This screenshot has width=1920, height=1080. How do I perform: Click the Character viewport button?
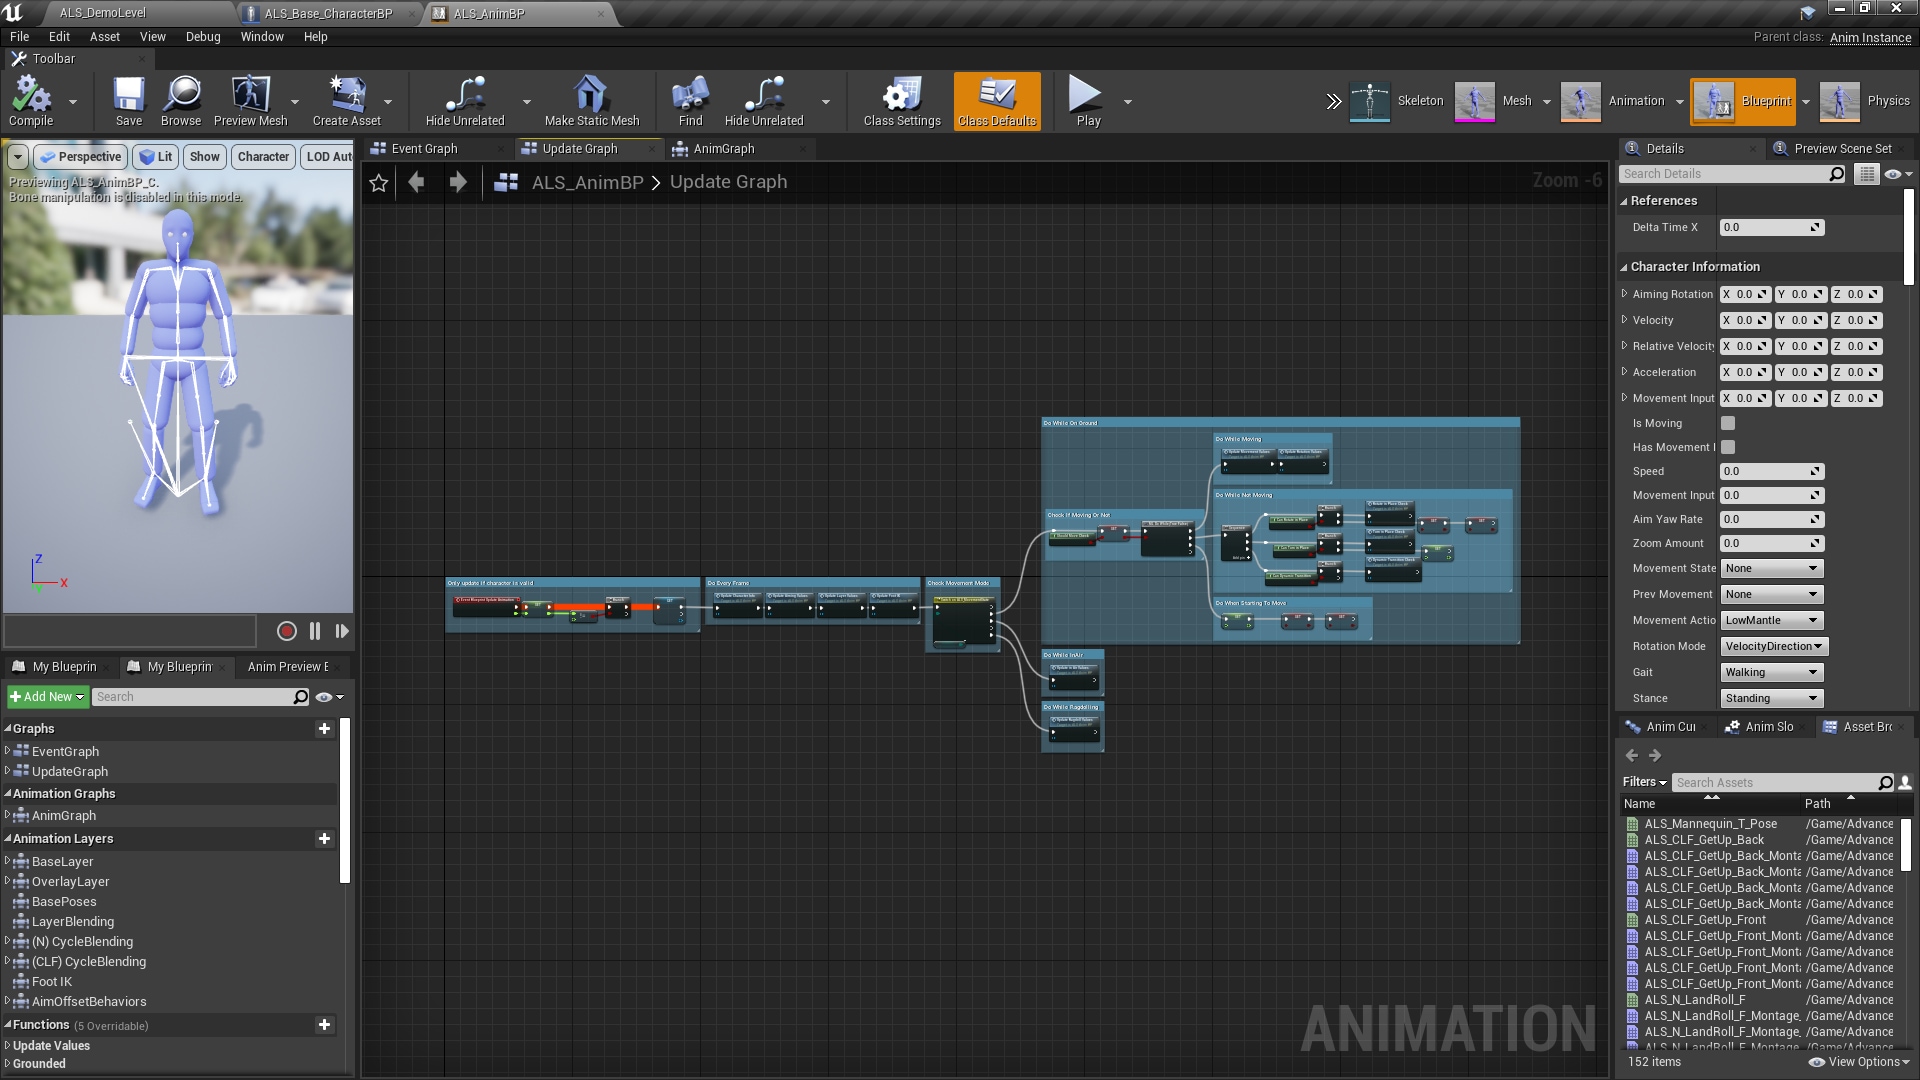[x=263, y=157]
